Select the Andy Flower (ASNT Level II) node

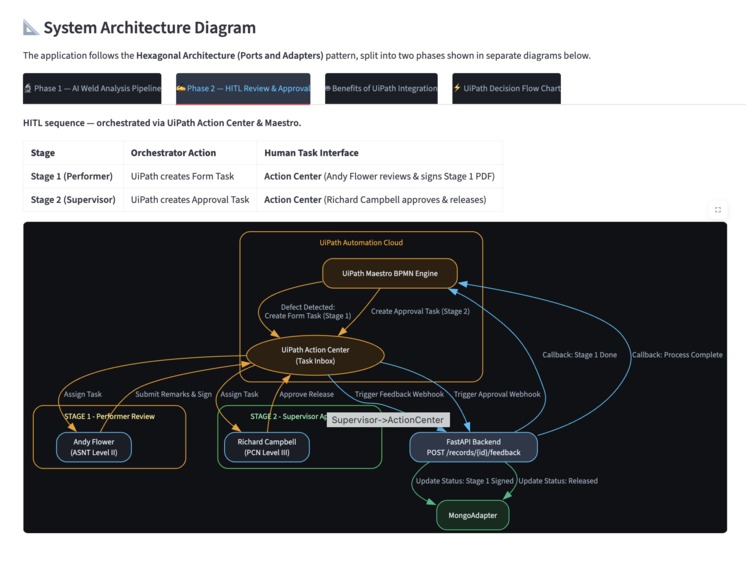[94, 447]
